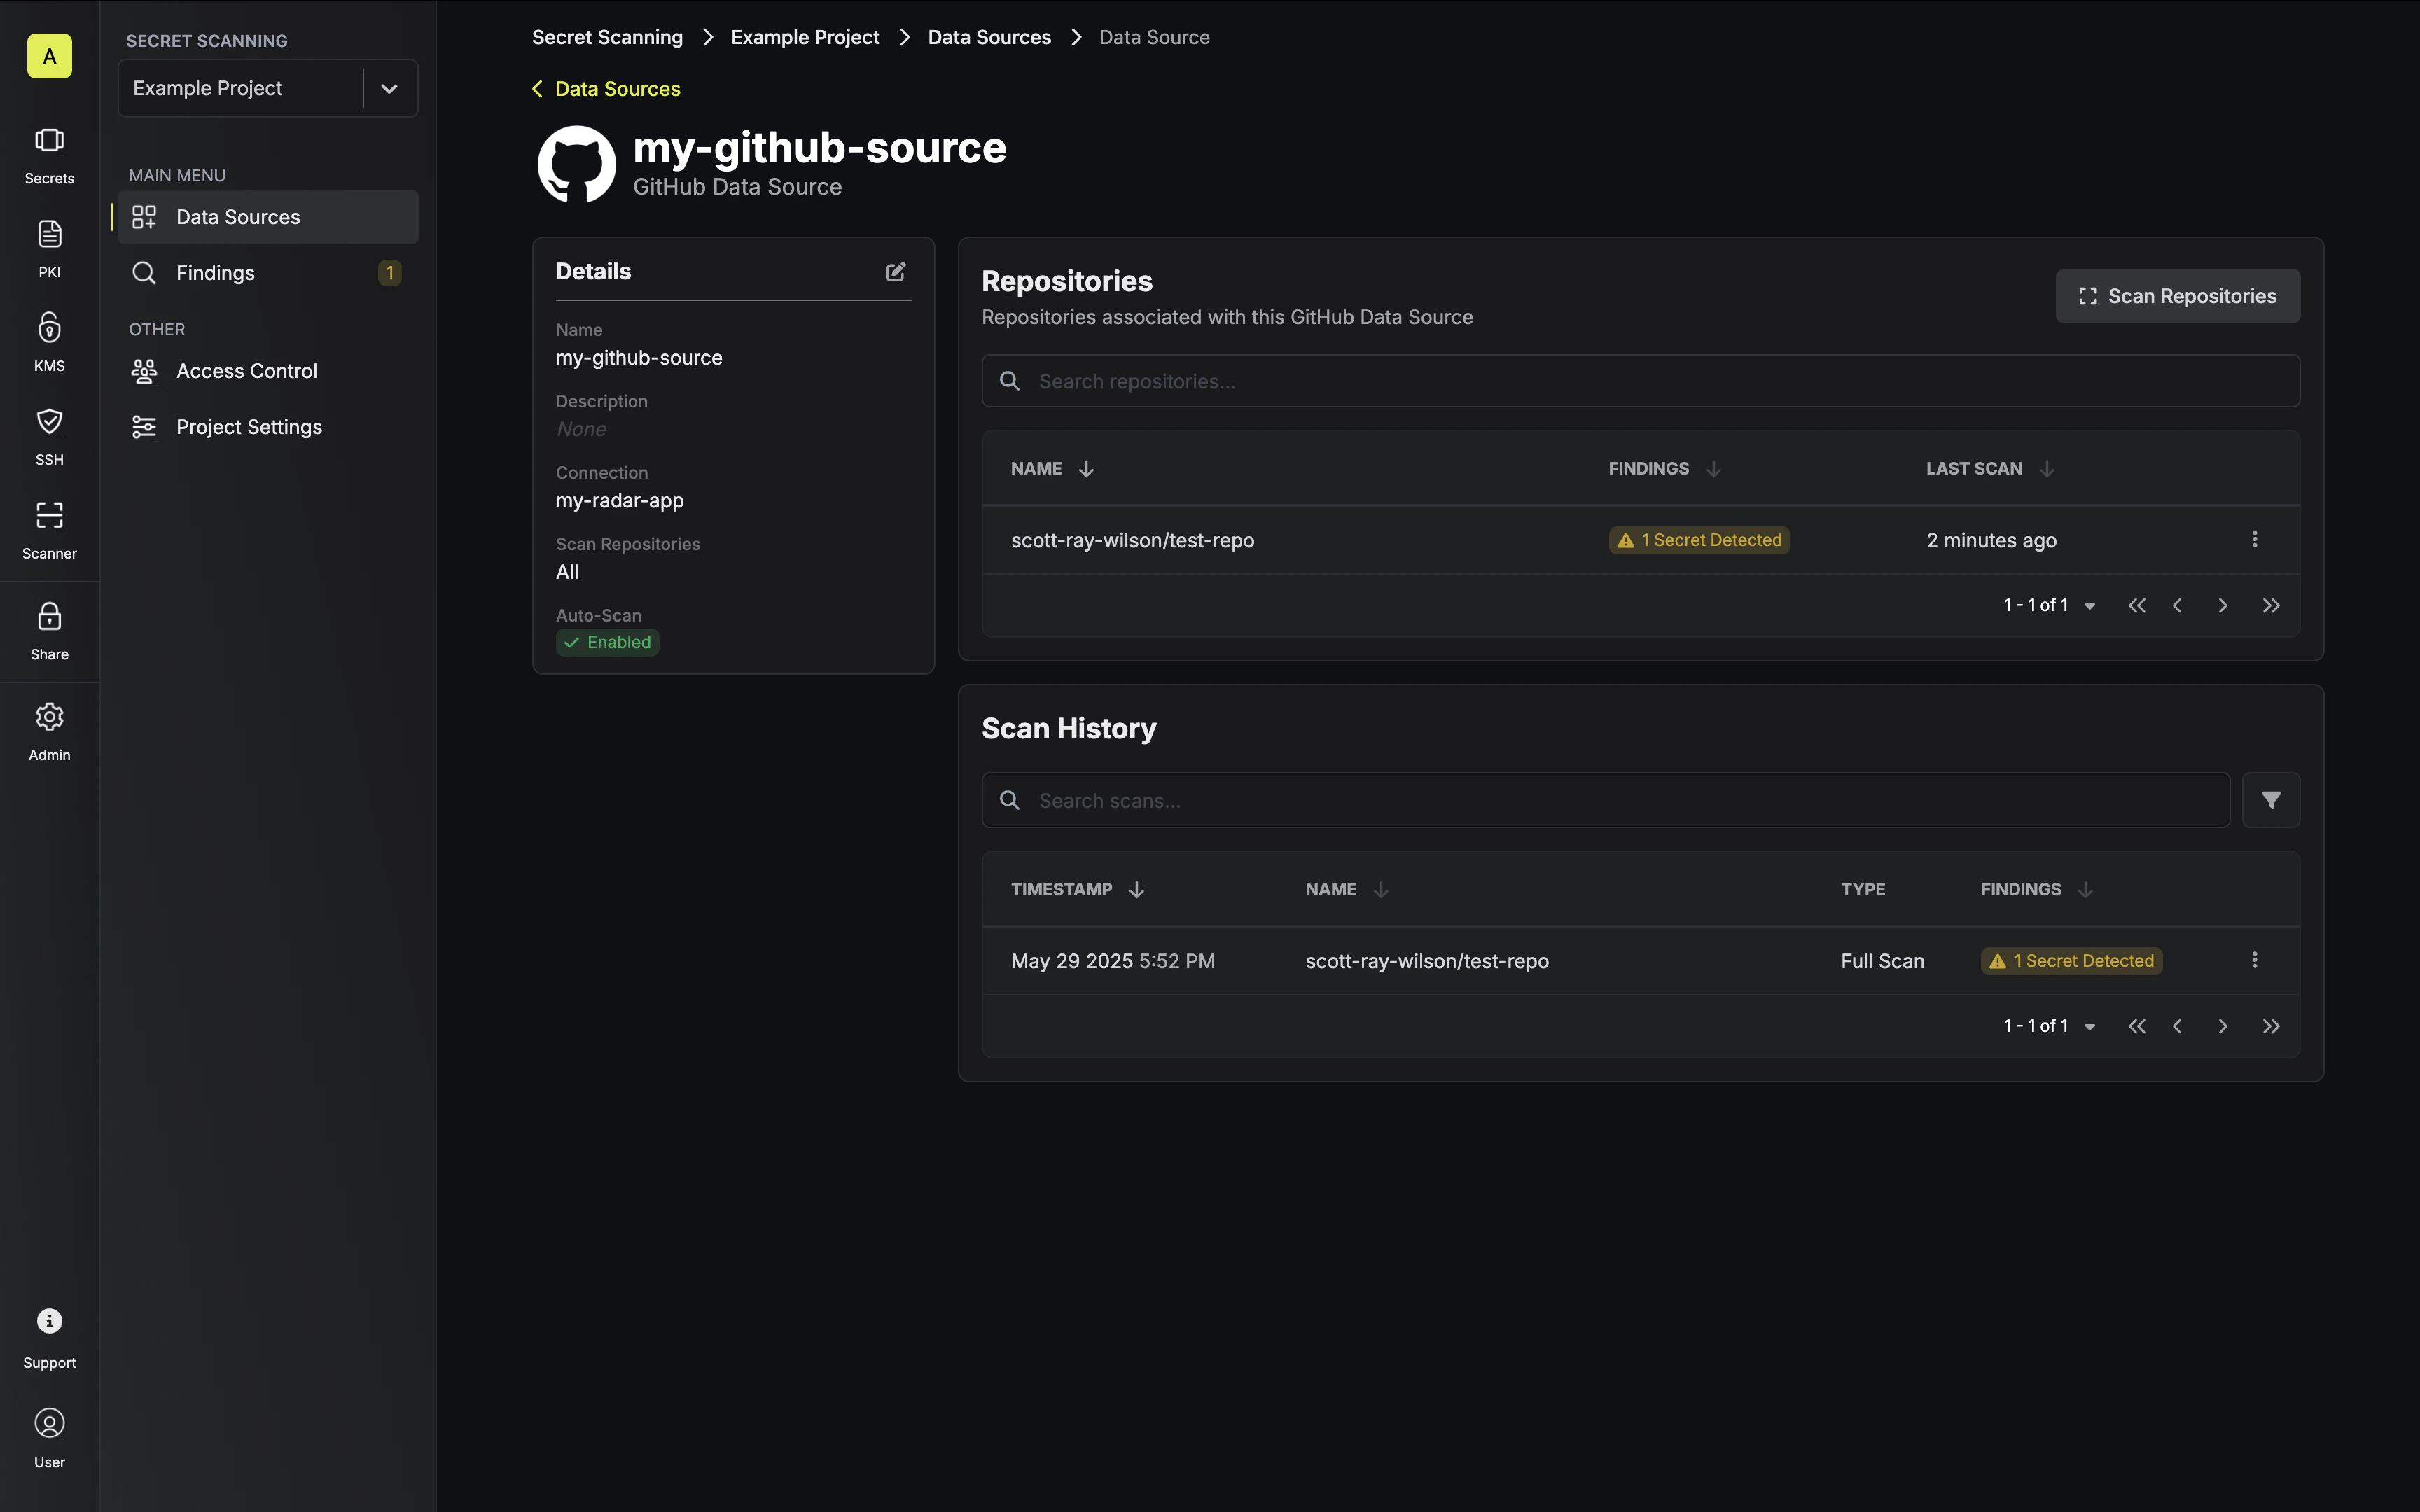Focus the Search scans field
This screenshot has height=1512, width=2420.
tap(1605, 800)
